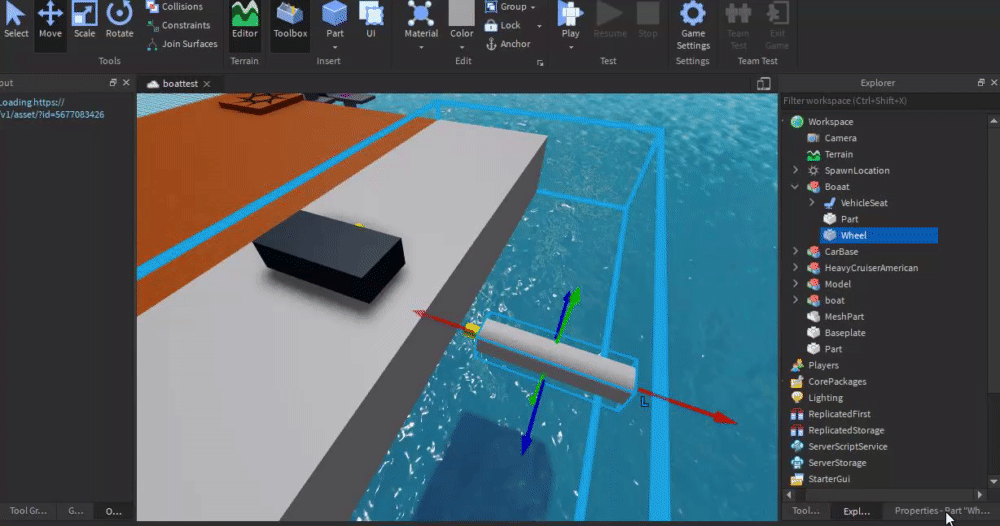The height and width of the screenshot is (526, 1000).
Task: Activate the Move tool
Action: coord(50,20)
